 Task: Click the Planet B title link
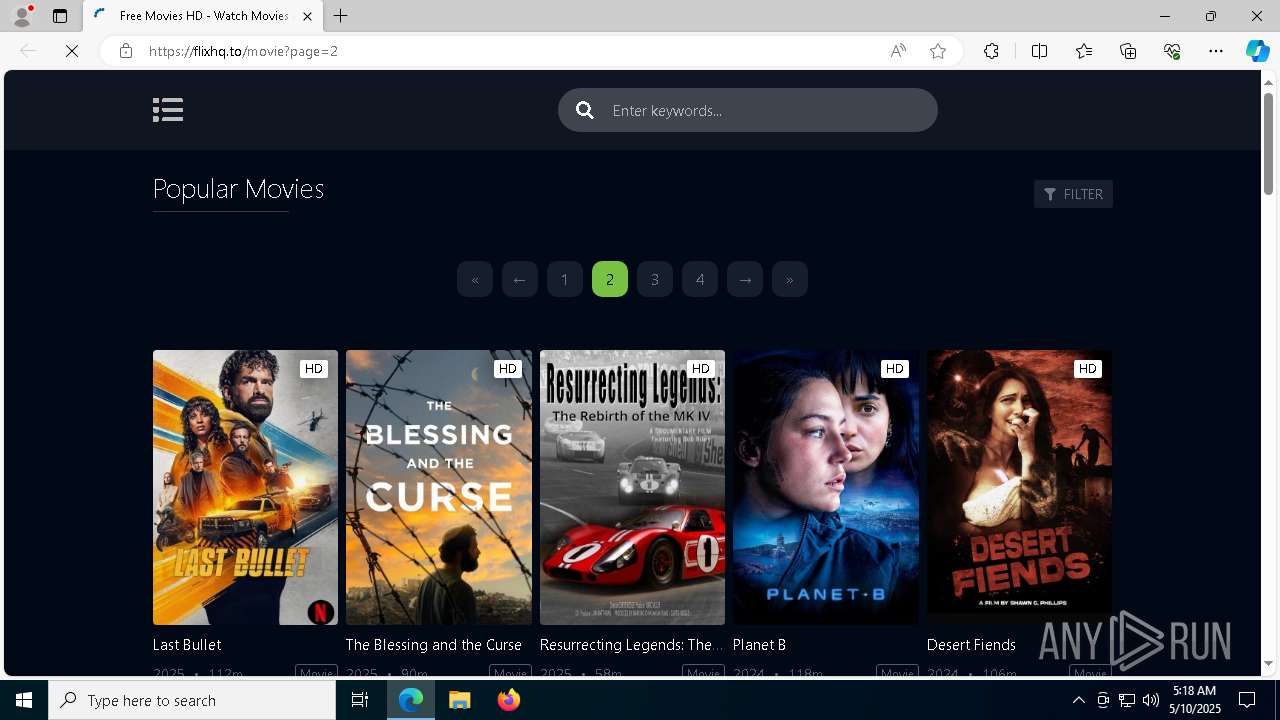(760, 645)
